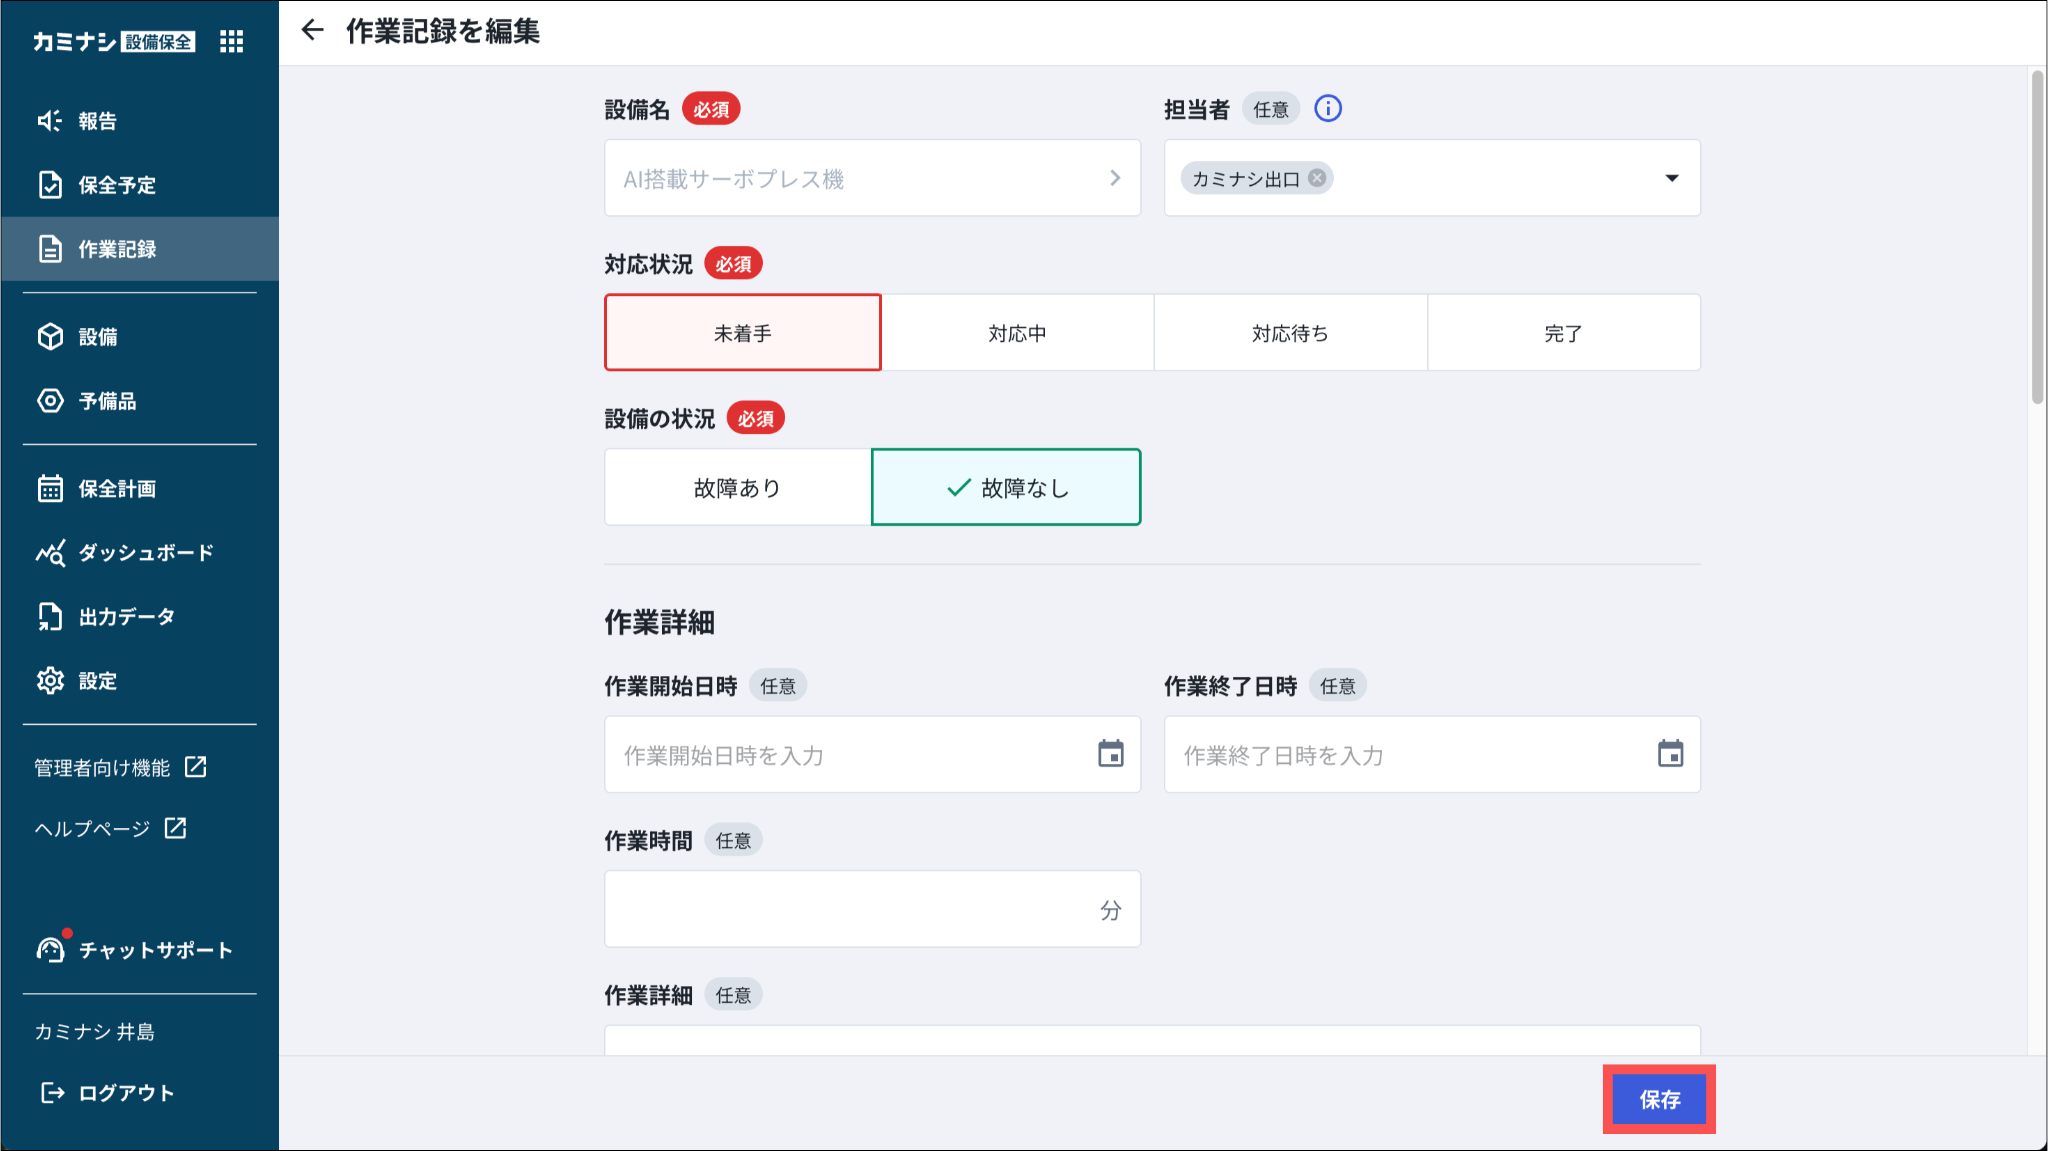Click the 保存 button
The width and height of the screenshot is (2048, 1151).
pos(1659,1099)
